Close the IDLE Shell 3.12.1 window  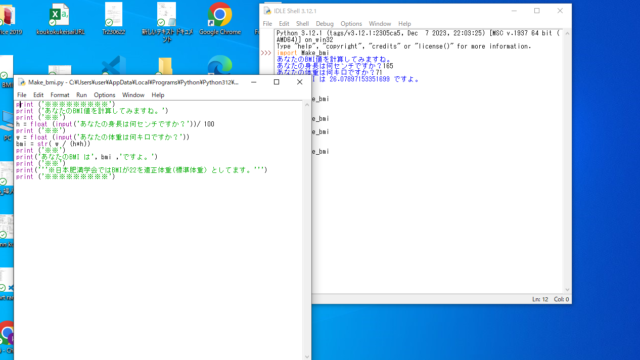[560, 11]
